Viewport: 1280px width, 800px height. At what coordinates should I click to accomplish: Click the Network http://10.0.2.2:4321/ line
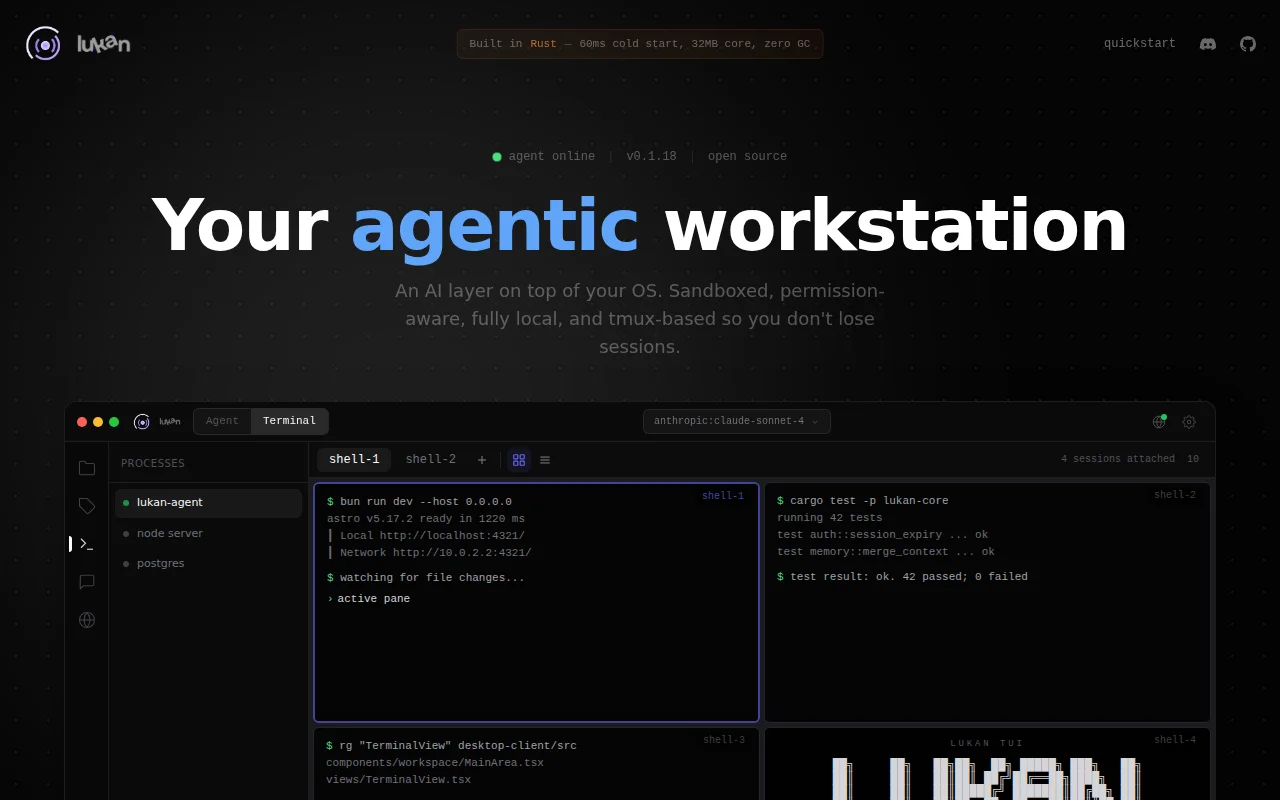430,553
